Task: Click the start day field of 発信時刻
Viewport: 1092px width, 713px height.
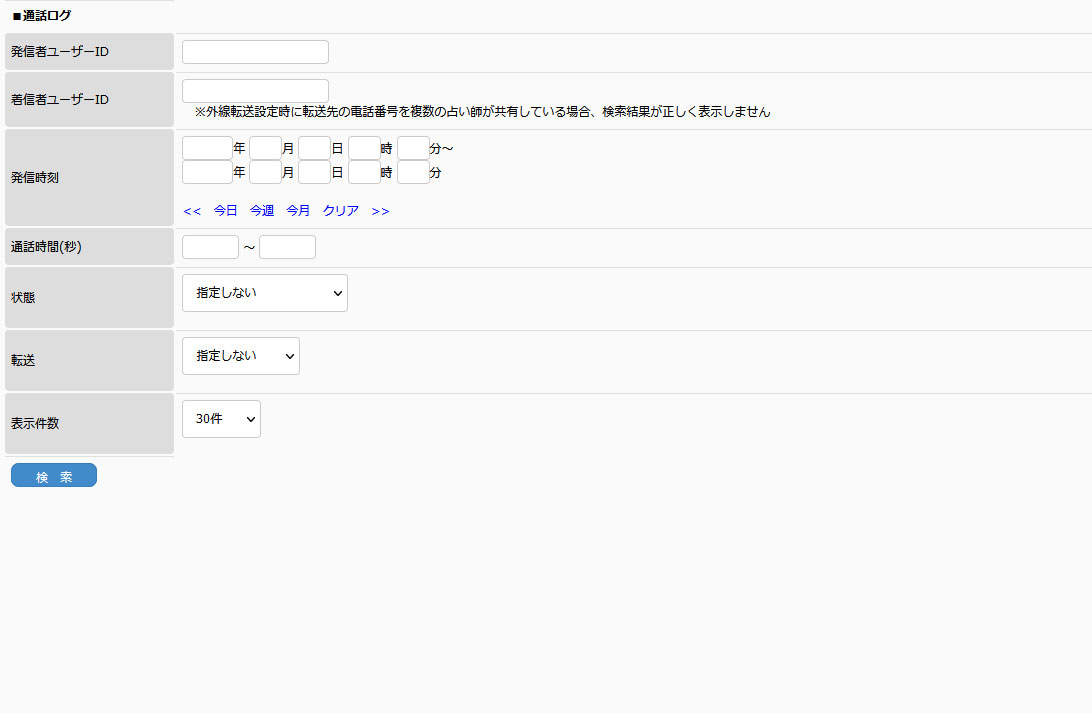Action: tap(314, 148)
